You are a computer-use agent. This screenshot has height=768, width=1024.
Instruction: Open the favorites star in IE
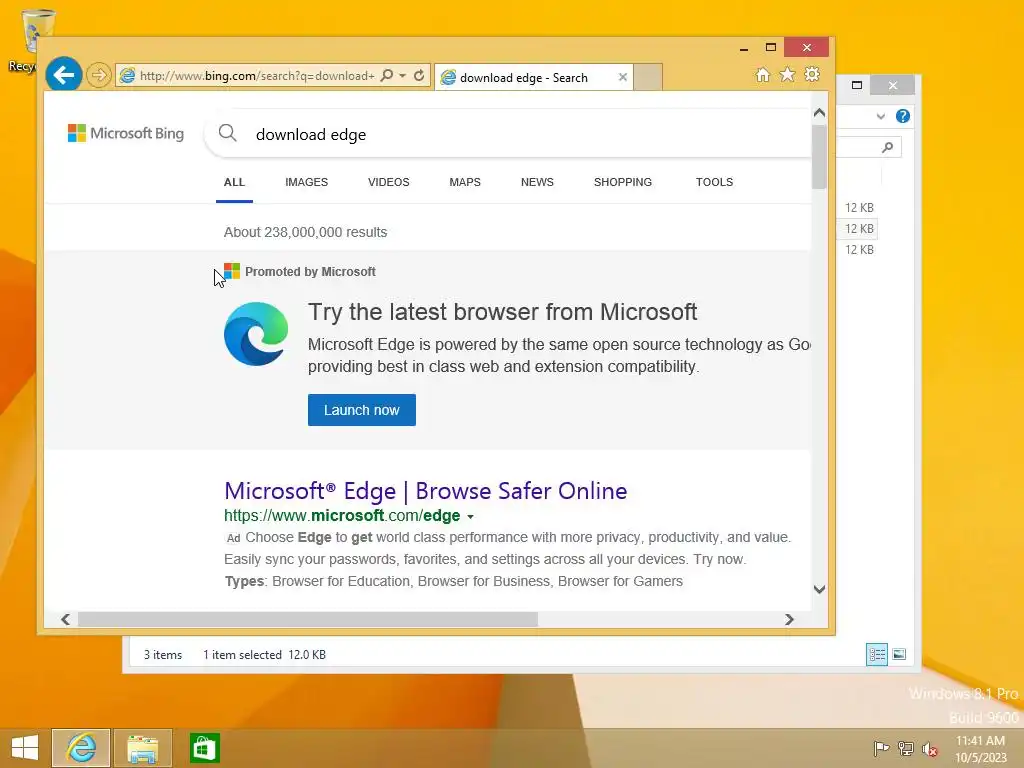788,74
